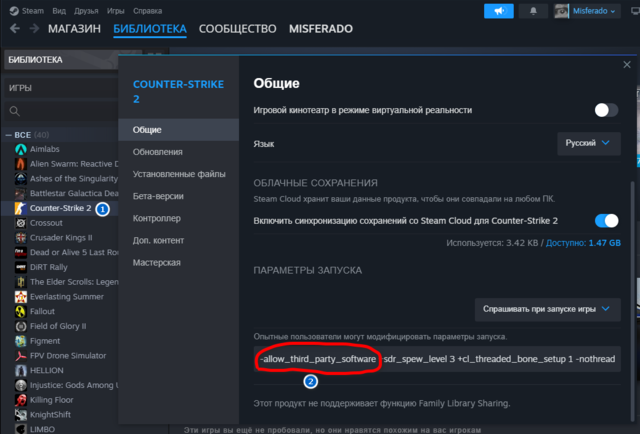Open the 'Спрашивать при запуске игры' dropdown

click(547, 310)
